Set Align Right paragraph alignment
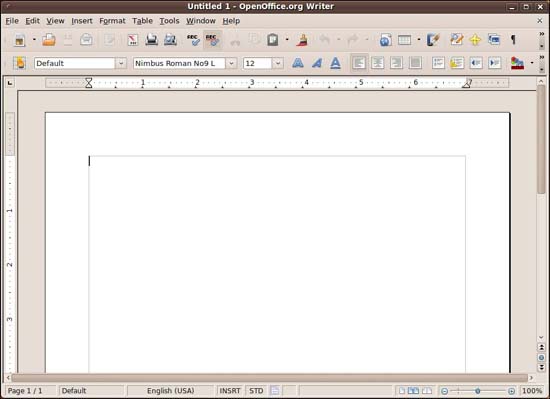Image resolution: width=550 pixels, height=399 pixels. pyautogui.click(x=397, y=63)
